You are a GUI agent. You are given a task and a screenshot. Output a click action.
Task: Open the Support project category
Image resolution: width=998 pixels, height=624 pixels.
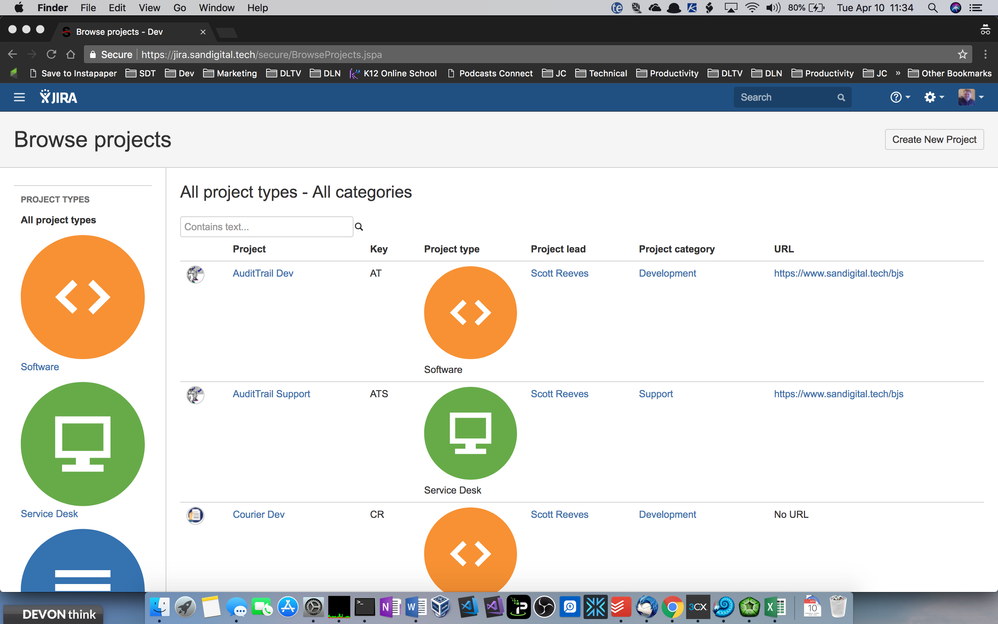656,394
